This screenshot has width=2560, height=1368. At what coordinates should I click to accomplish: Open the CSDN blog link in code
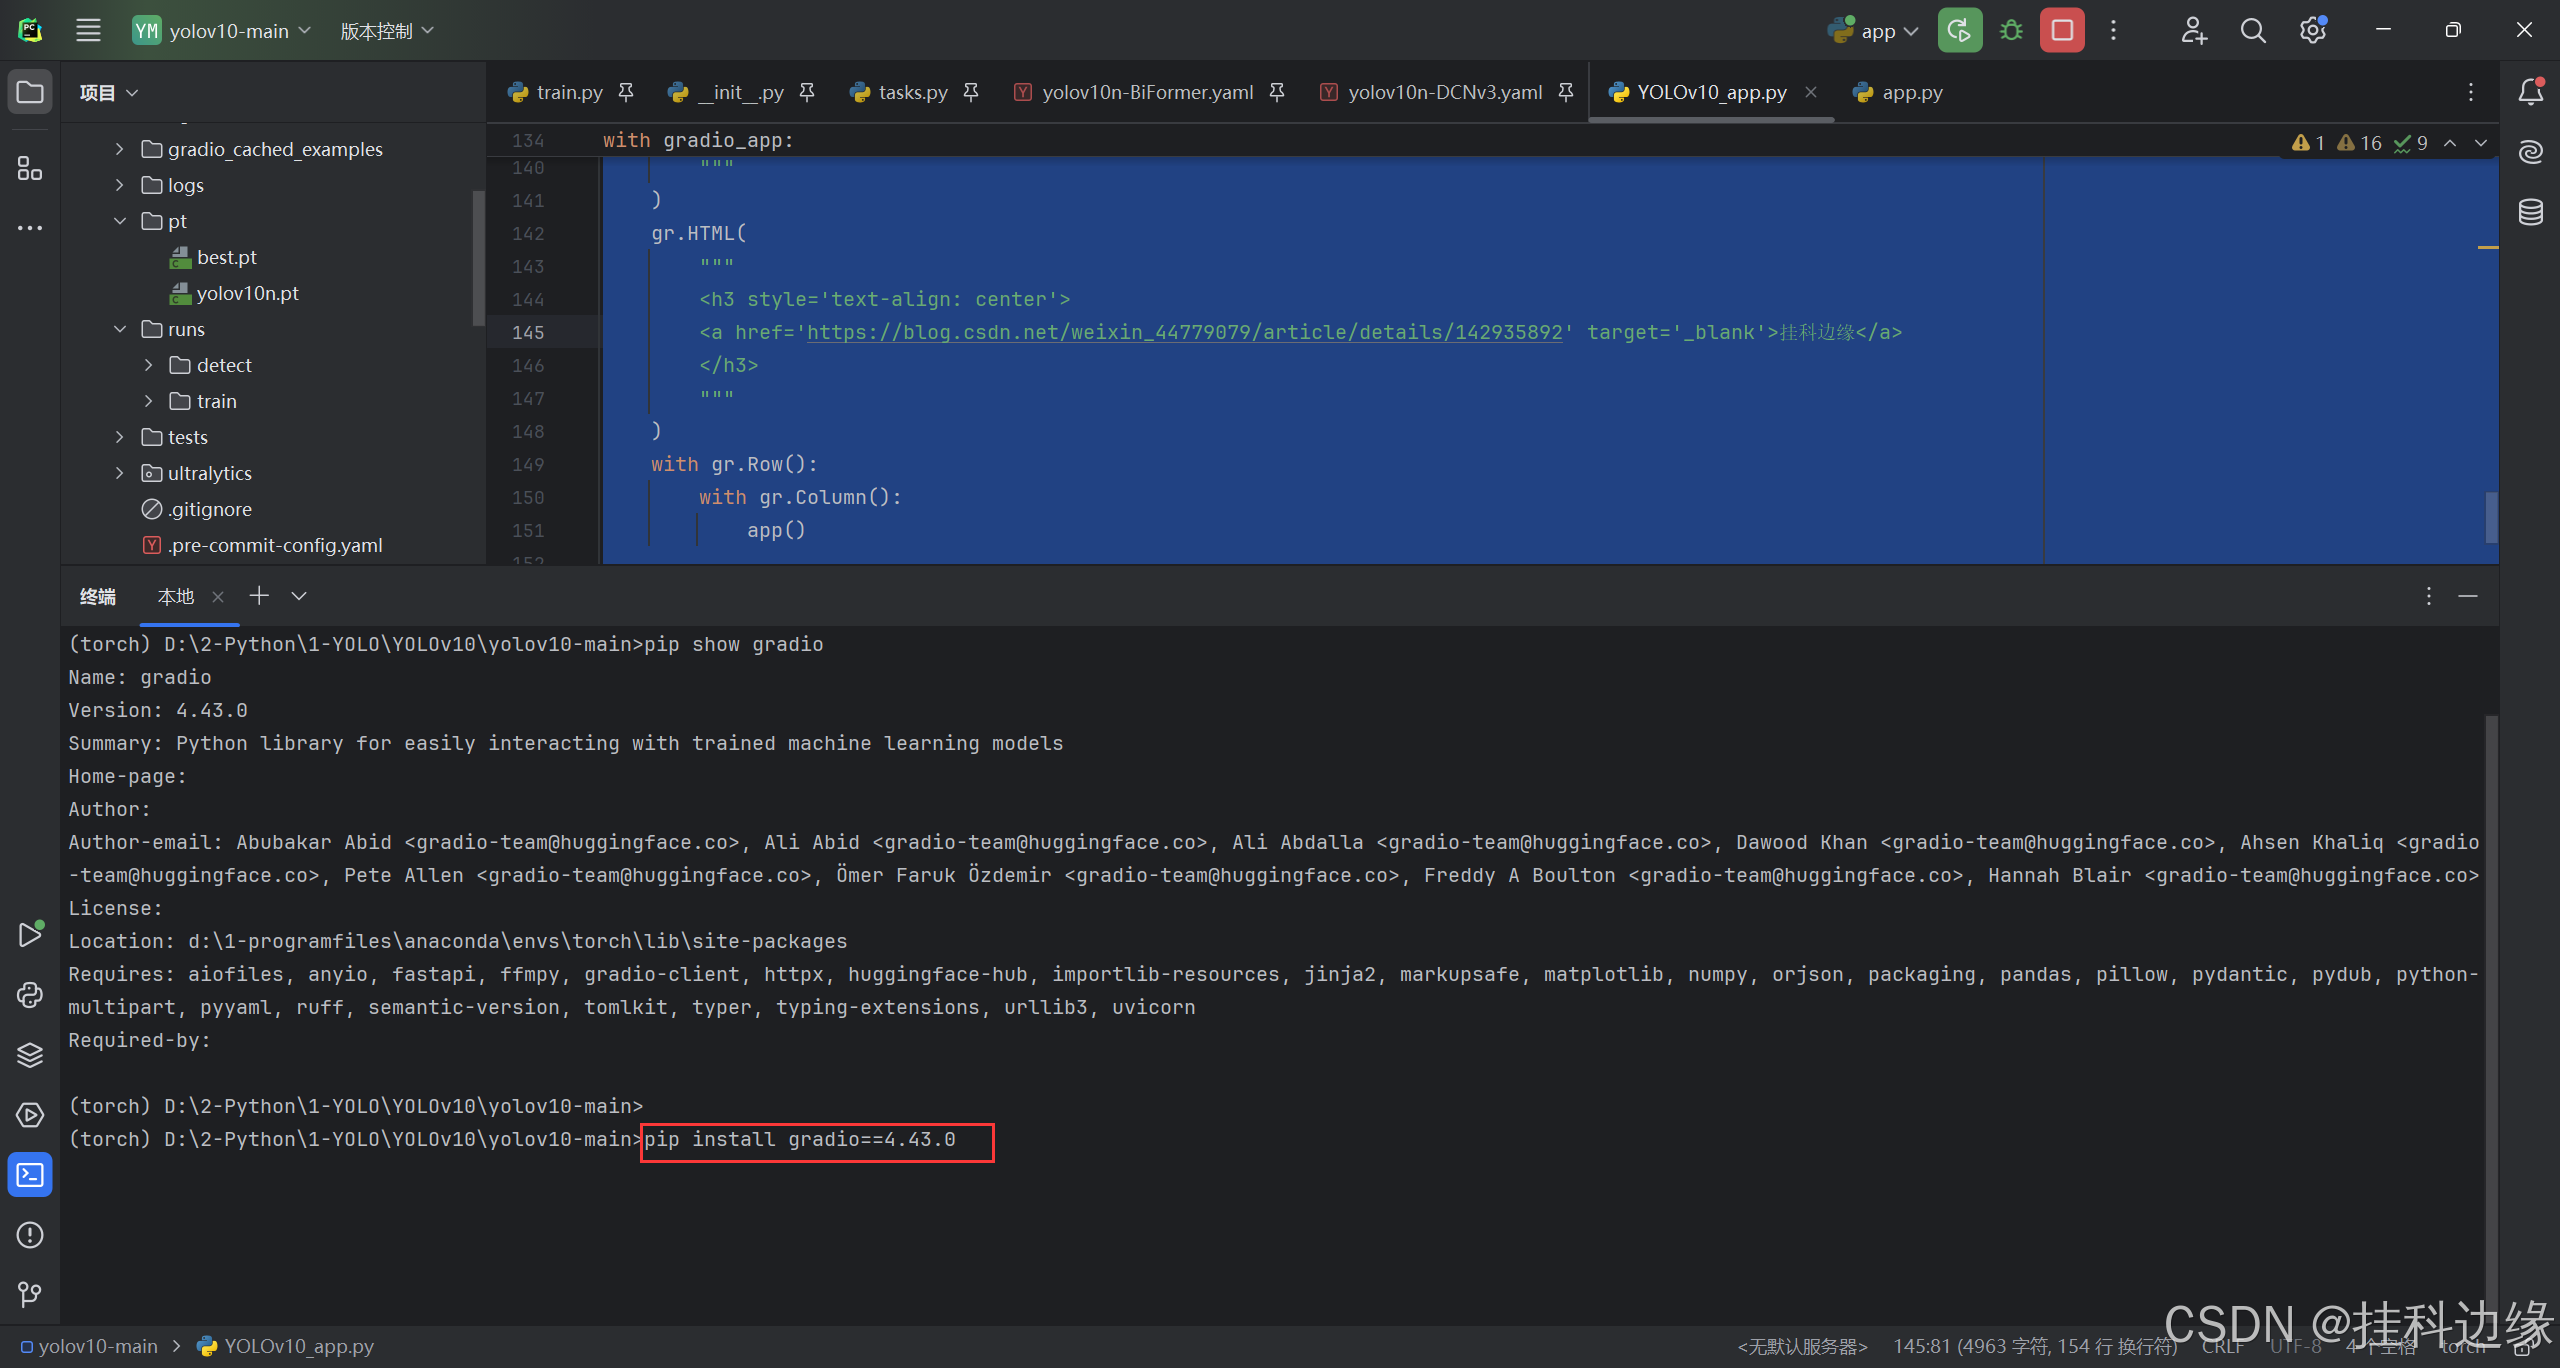pyautogui.click(x=1184, y=332)
